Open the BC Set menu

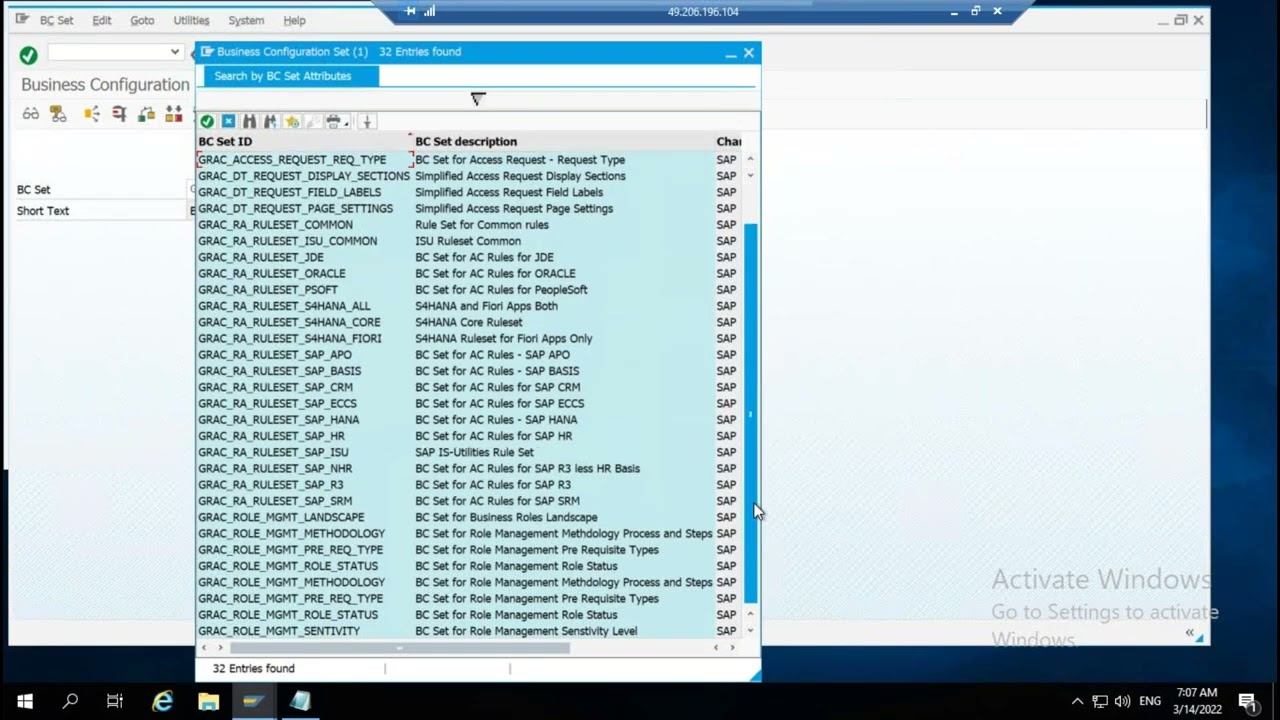(56, 20)
